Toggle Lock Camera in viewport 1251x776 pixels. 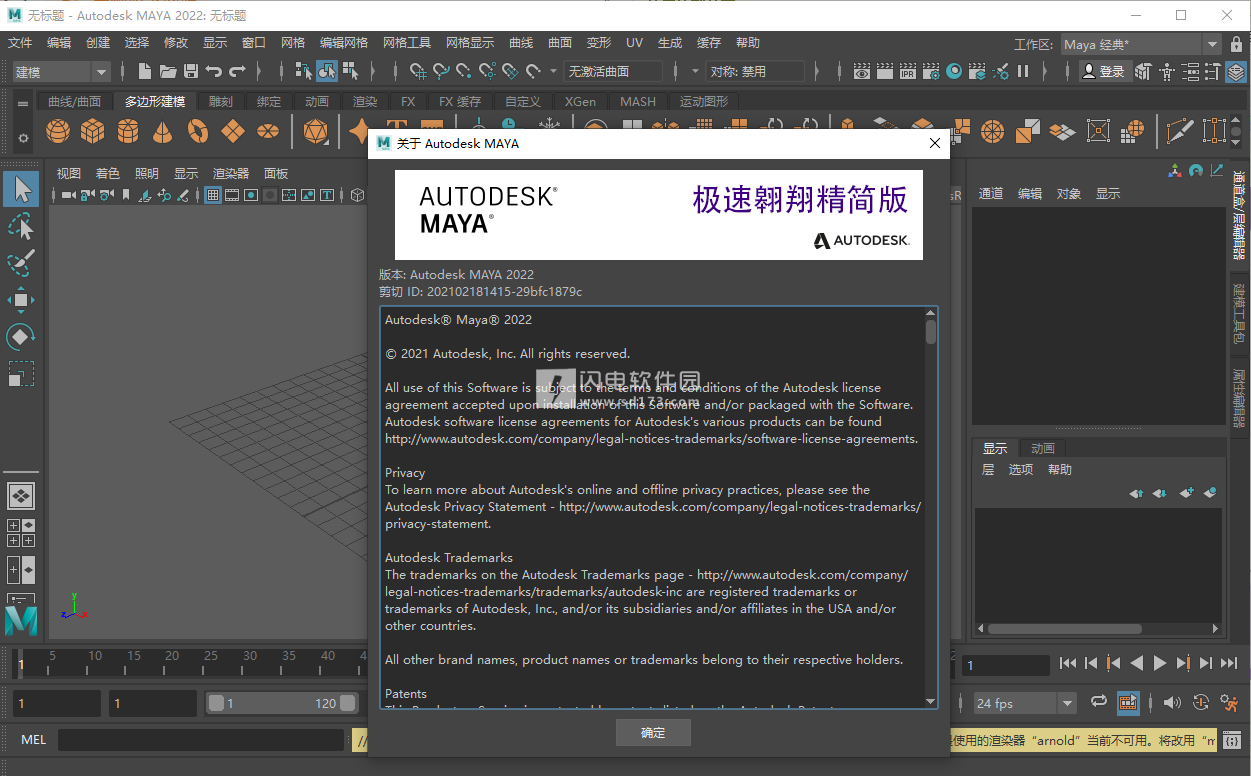tap(89, 195)
